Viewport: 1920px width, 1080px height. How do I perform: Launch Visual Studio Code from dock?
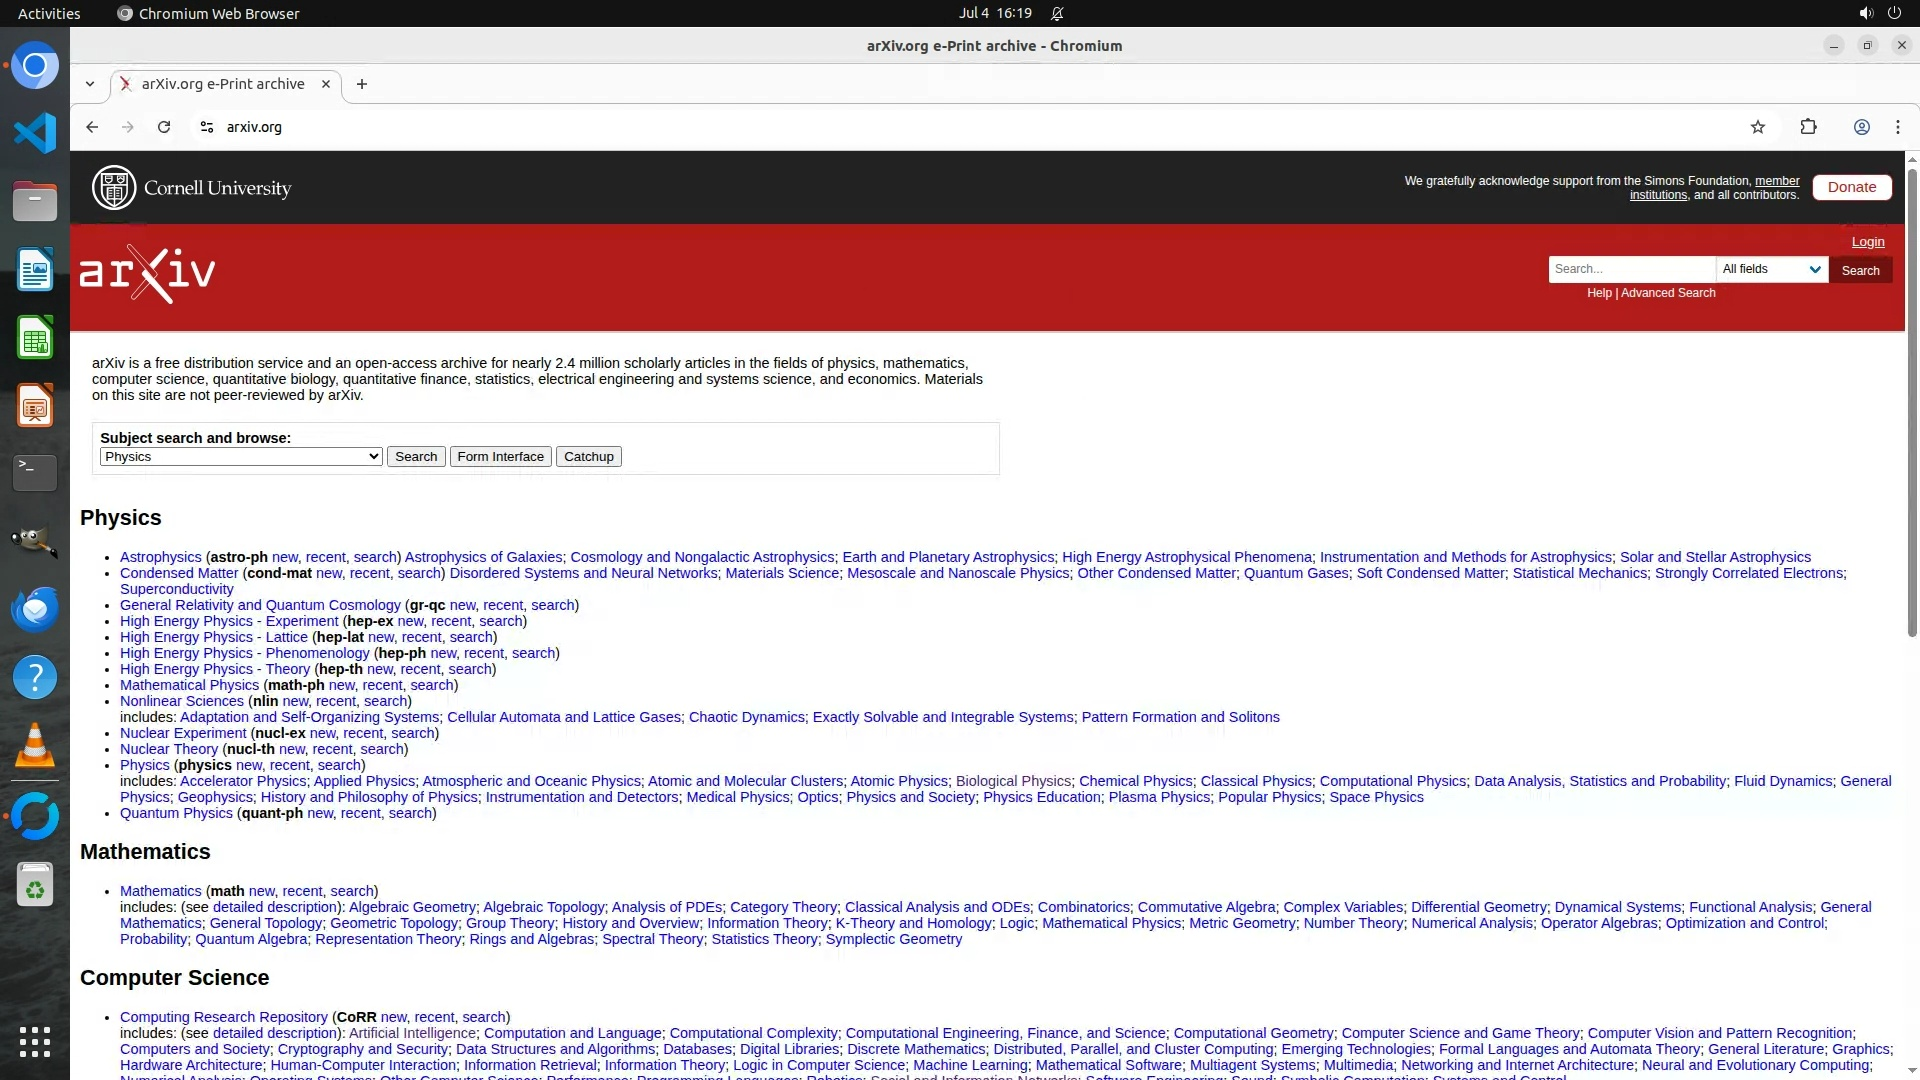coord(35,133)
